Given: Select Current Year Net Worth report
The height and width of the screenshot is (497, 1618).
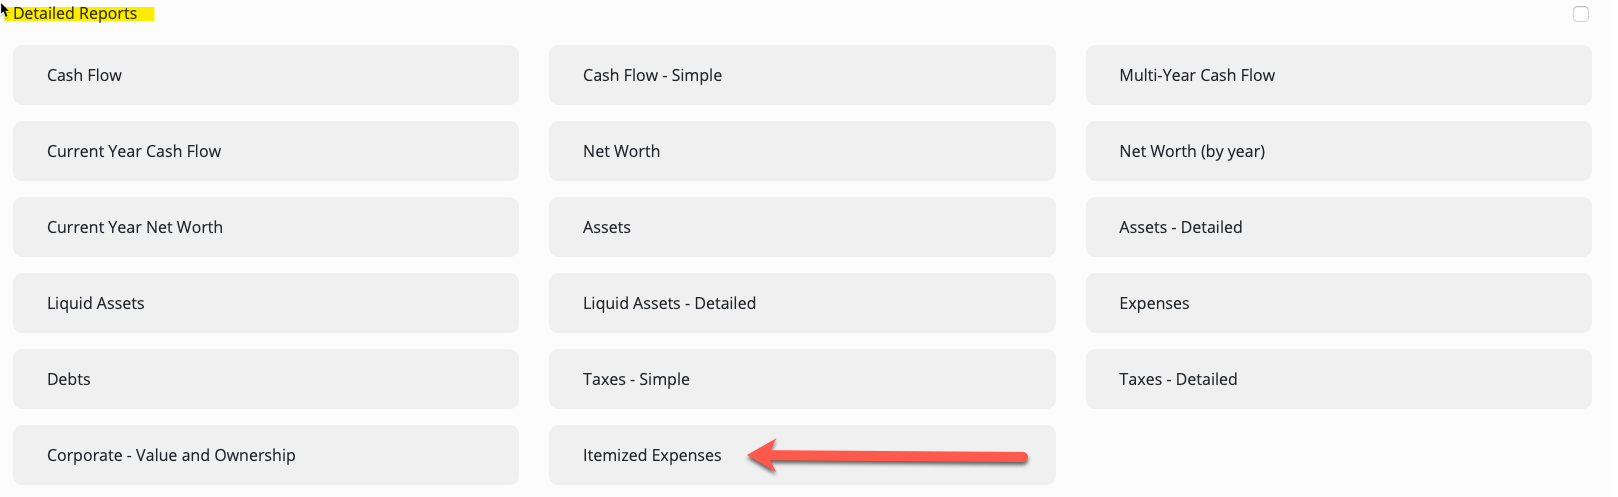Looking at the screenshot, I should 265,227.
